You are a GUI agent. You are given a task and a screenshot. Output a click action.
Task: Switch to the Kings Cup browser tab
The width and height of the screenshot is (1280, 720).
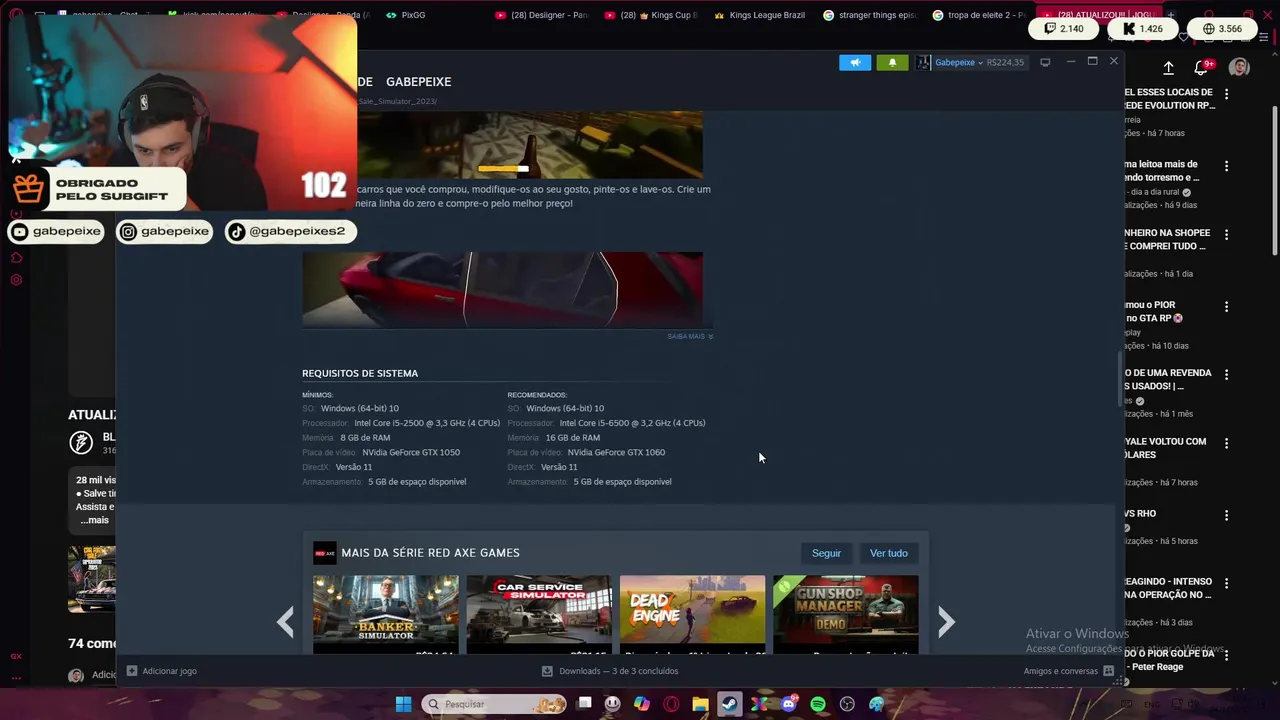[651, 15]
